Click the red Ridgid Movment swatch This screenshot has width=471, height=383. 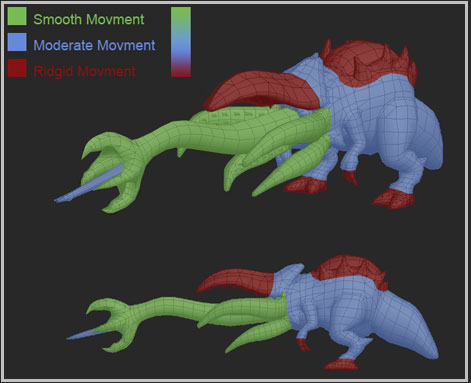(x=17, y=68)
